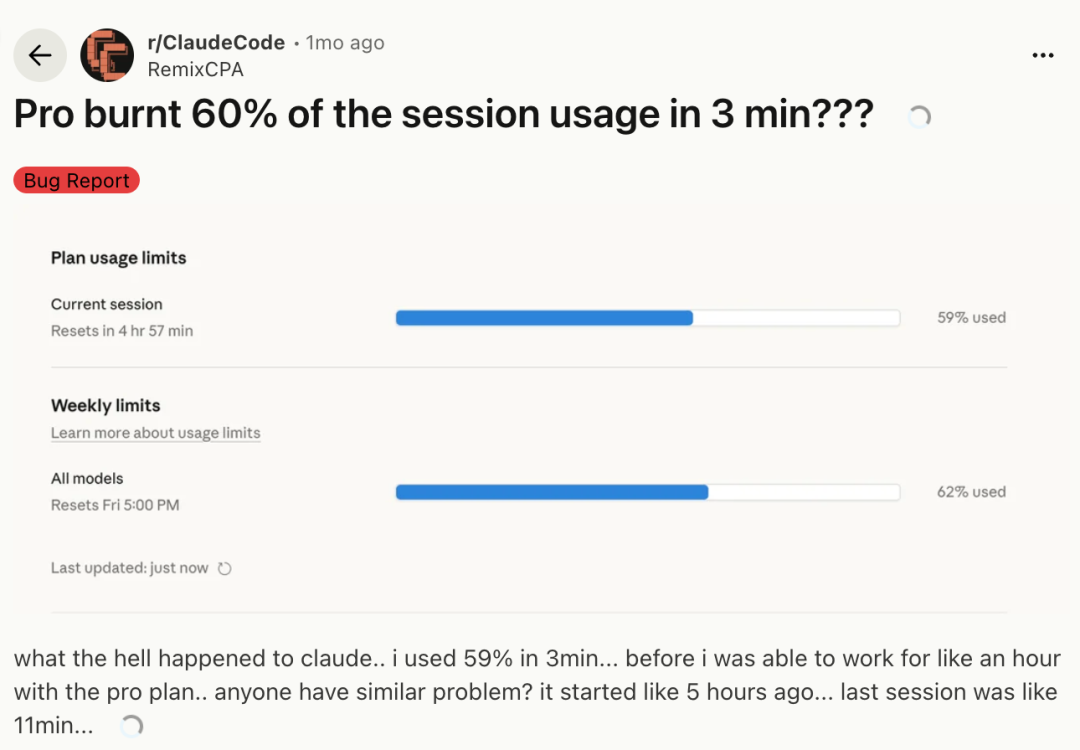Click Resets in 4 hr 57 min text
Viewport: 1080px width, 750px height.
(122, 331)
